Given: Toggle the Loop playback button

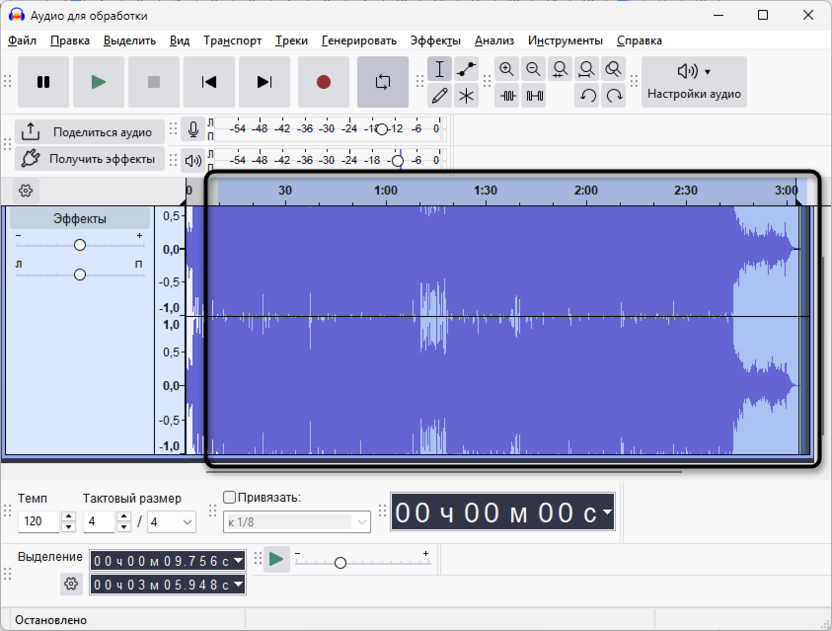Looking at the screenshot, I should tap(382, 82).
